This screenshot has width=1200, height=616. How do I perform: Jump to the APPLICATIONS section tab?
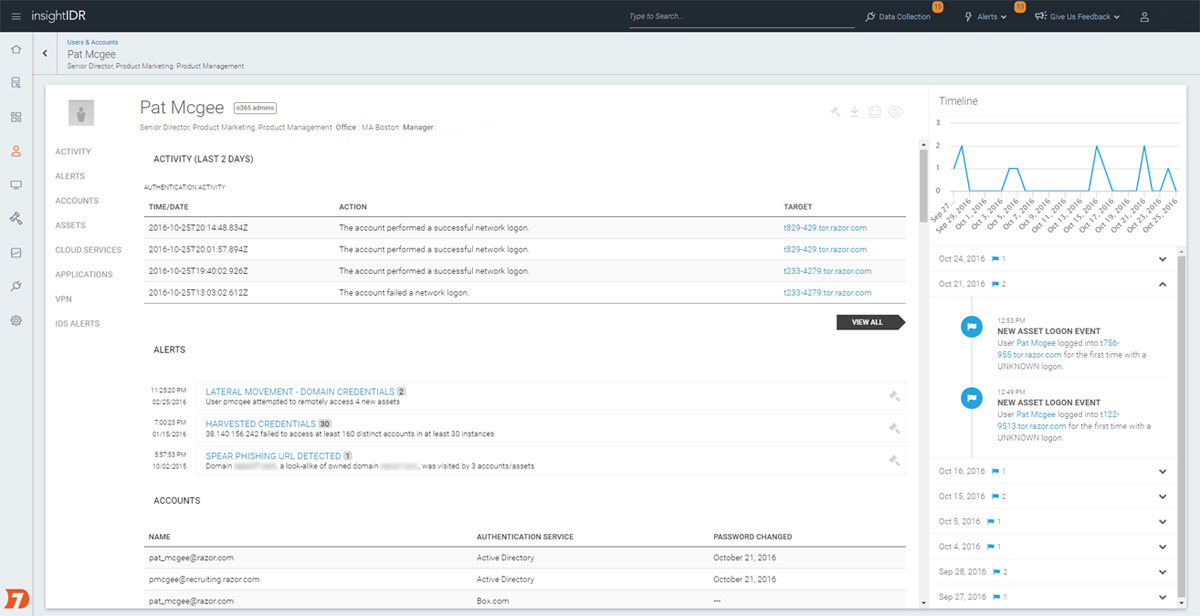pyautogui.click(x=84, y=274)
